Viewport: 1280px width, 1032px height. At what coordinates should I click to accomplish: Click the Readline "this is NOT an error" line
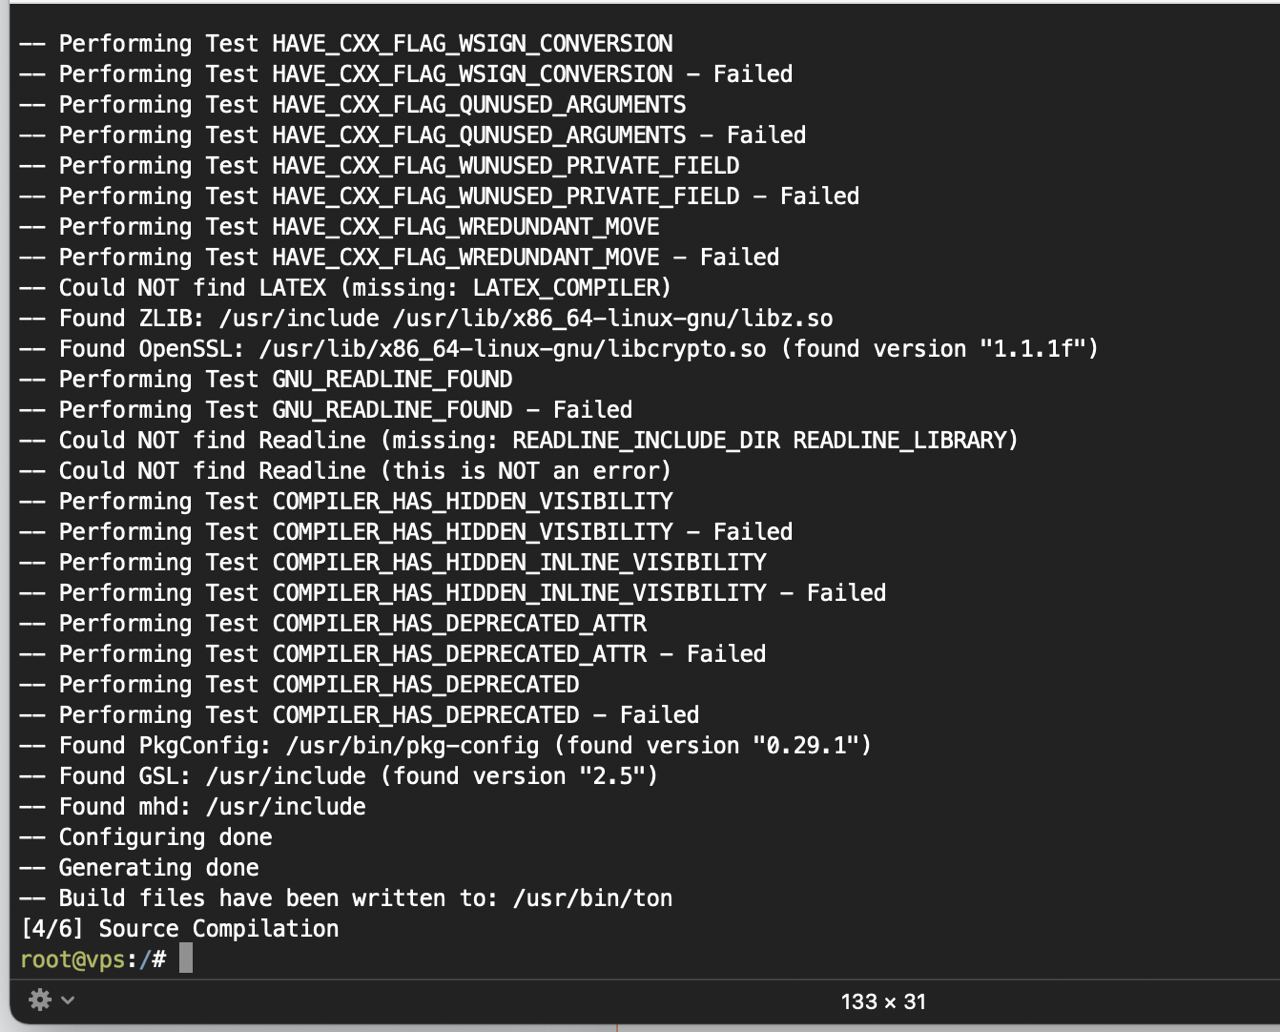(345, 471)
